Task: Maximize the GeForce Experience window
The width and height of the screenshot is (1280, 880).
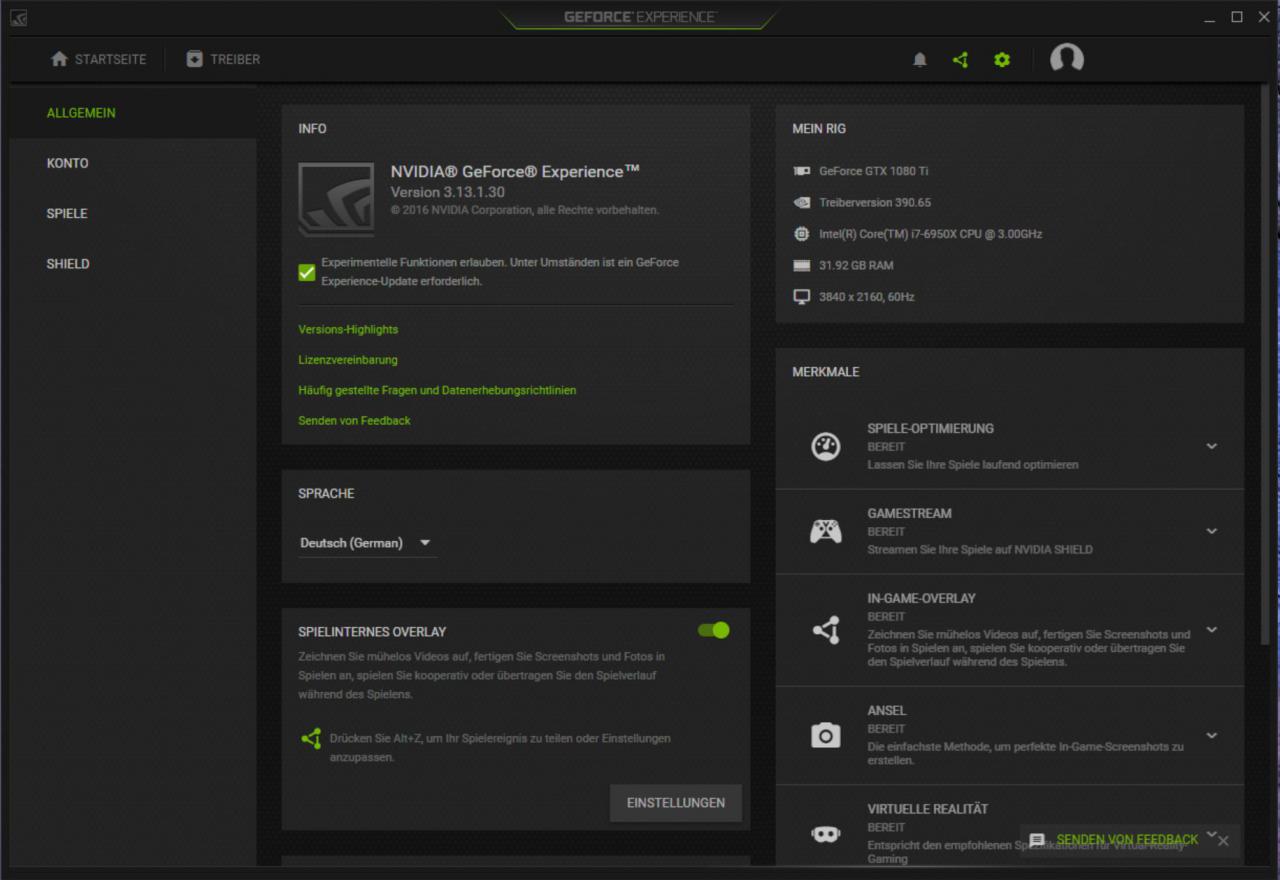Action: 1237,17
